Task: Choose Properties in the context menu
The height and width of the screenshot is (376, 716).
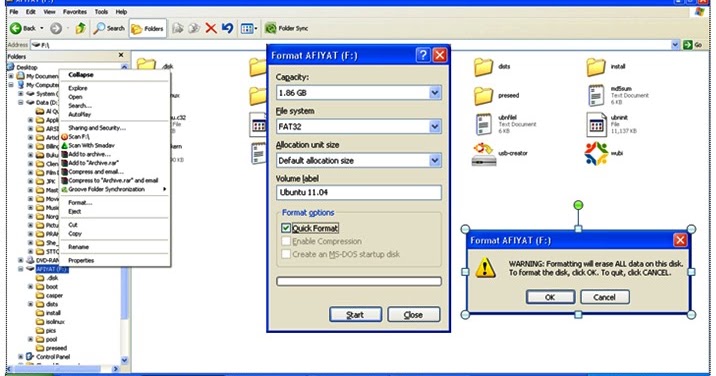Action: tap(81, 260)
